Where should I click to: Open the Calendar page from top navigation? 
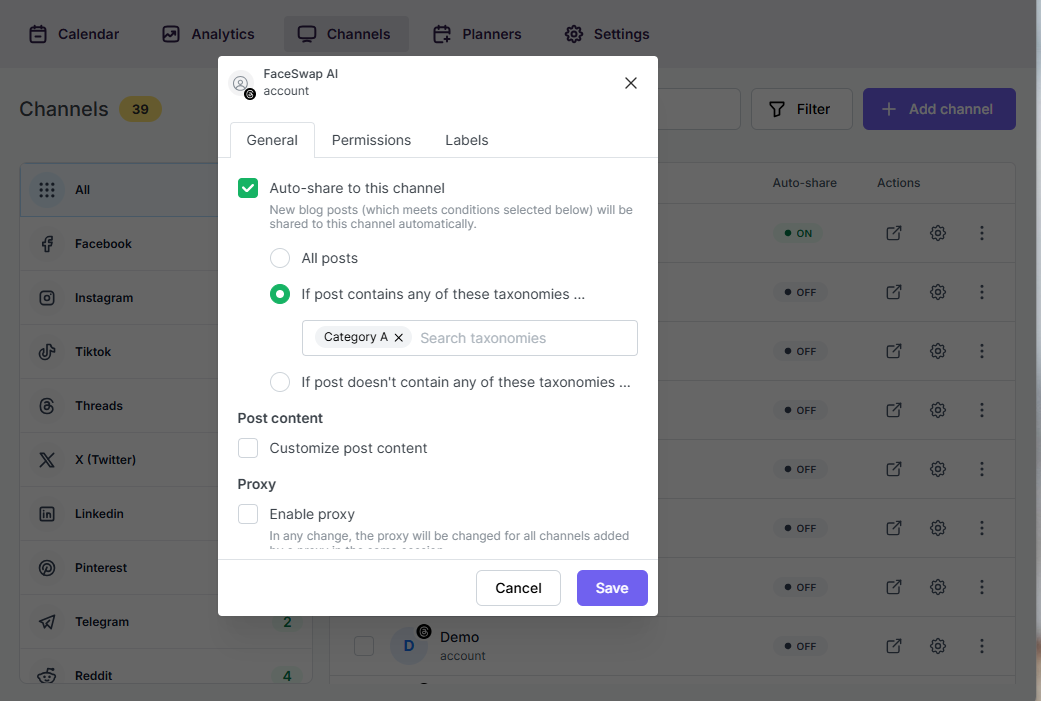tap(74, 34)
